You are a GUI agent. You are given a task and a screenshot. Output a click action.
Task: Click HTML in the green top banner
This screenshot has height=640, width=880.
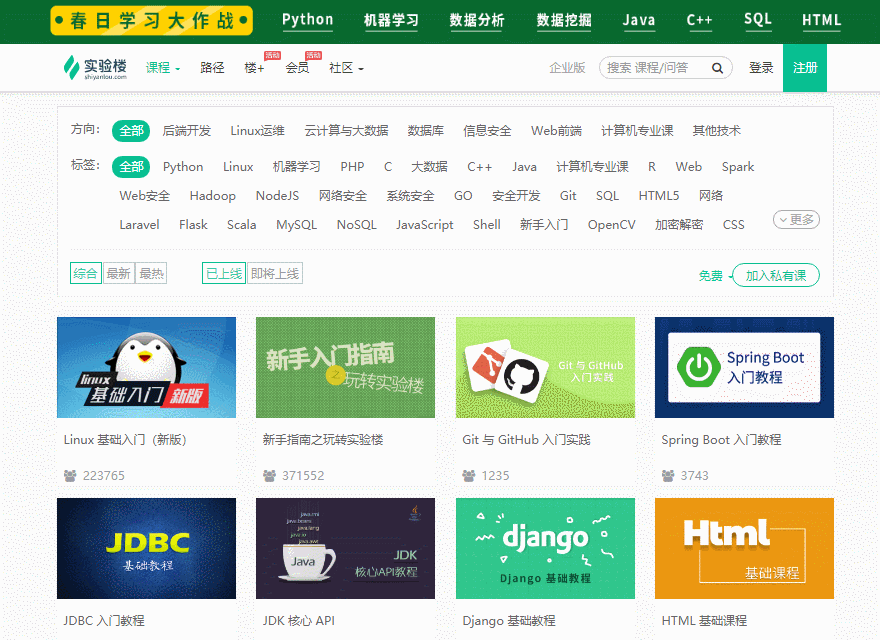tap(821, 20)
